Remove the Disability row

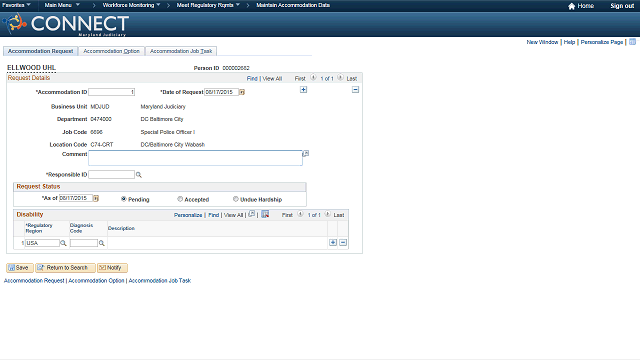click(x=343, y=242)
